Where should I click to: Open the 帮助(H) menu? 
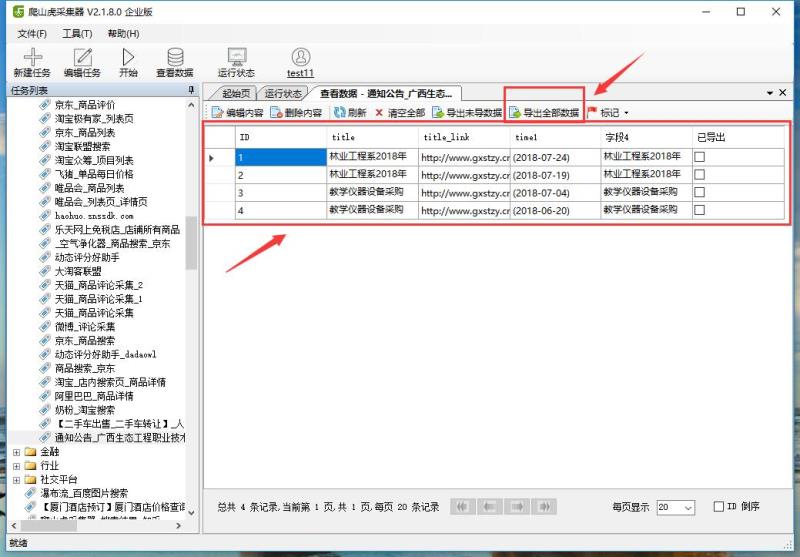click(123, 34)
